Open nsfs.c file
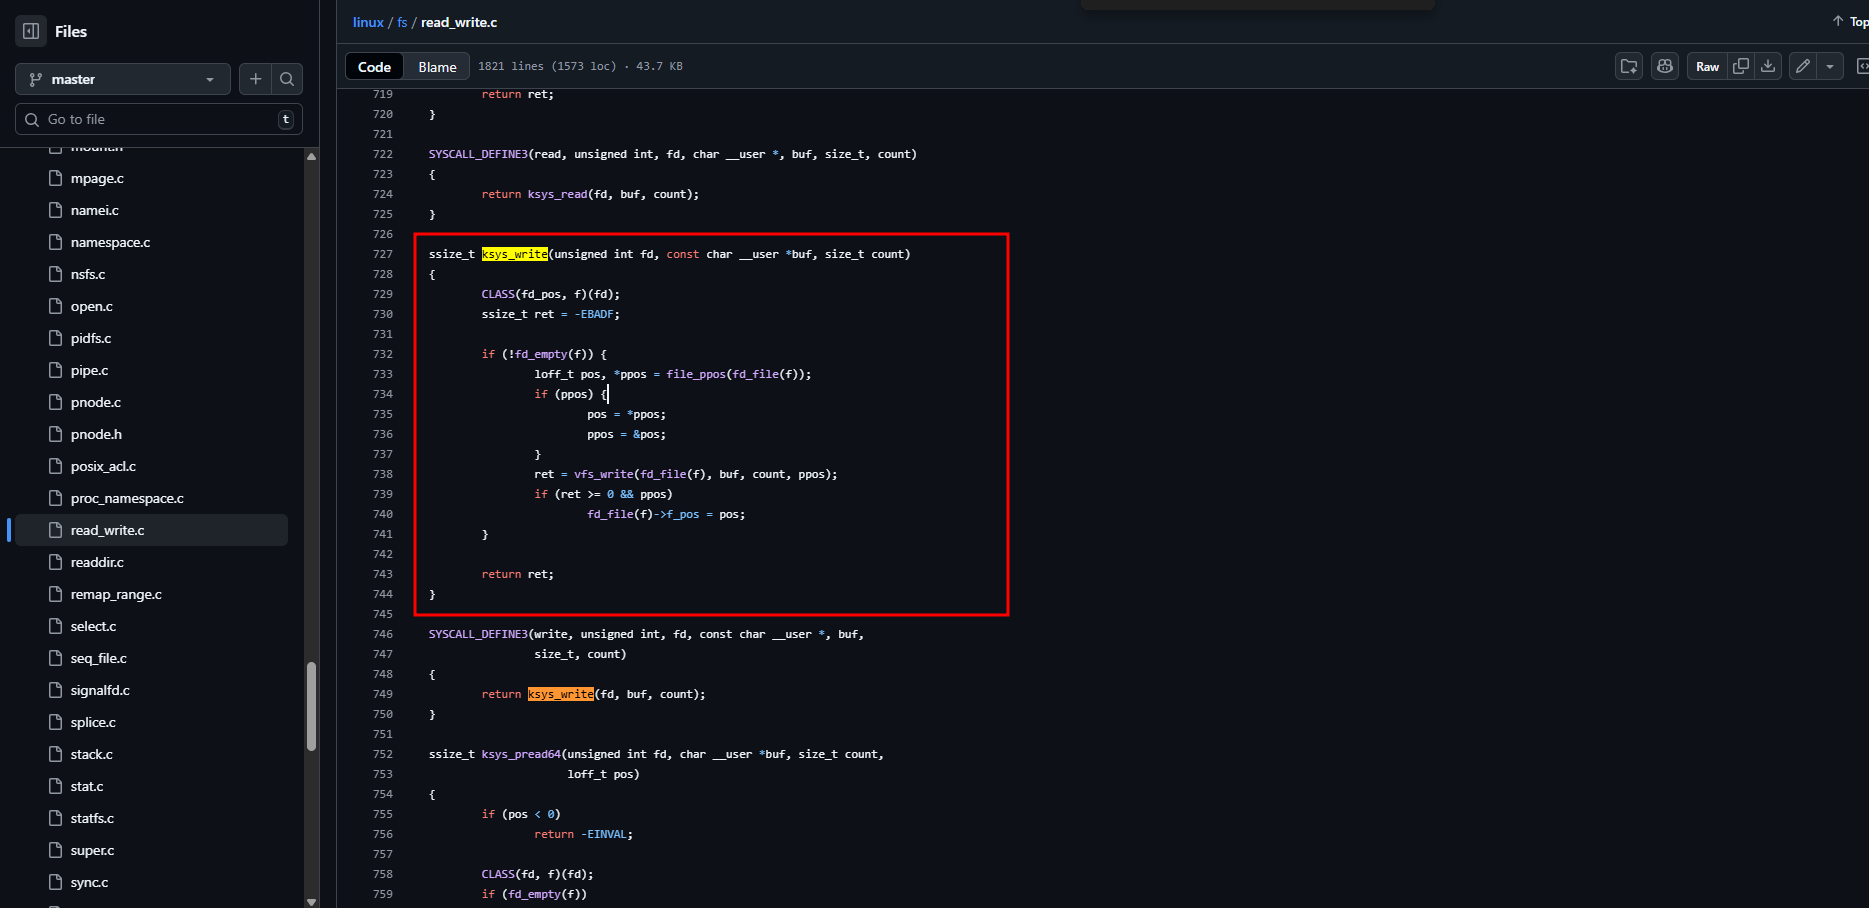This screenshot has height=908, width=1869. (x=88, y=274)
